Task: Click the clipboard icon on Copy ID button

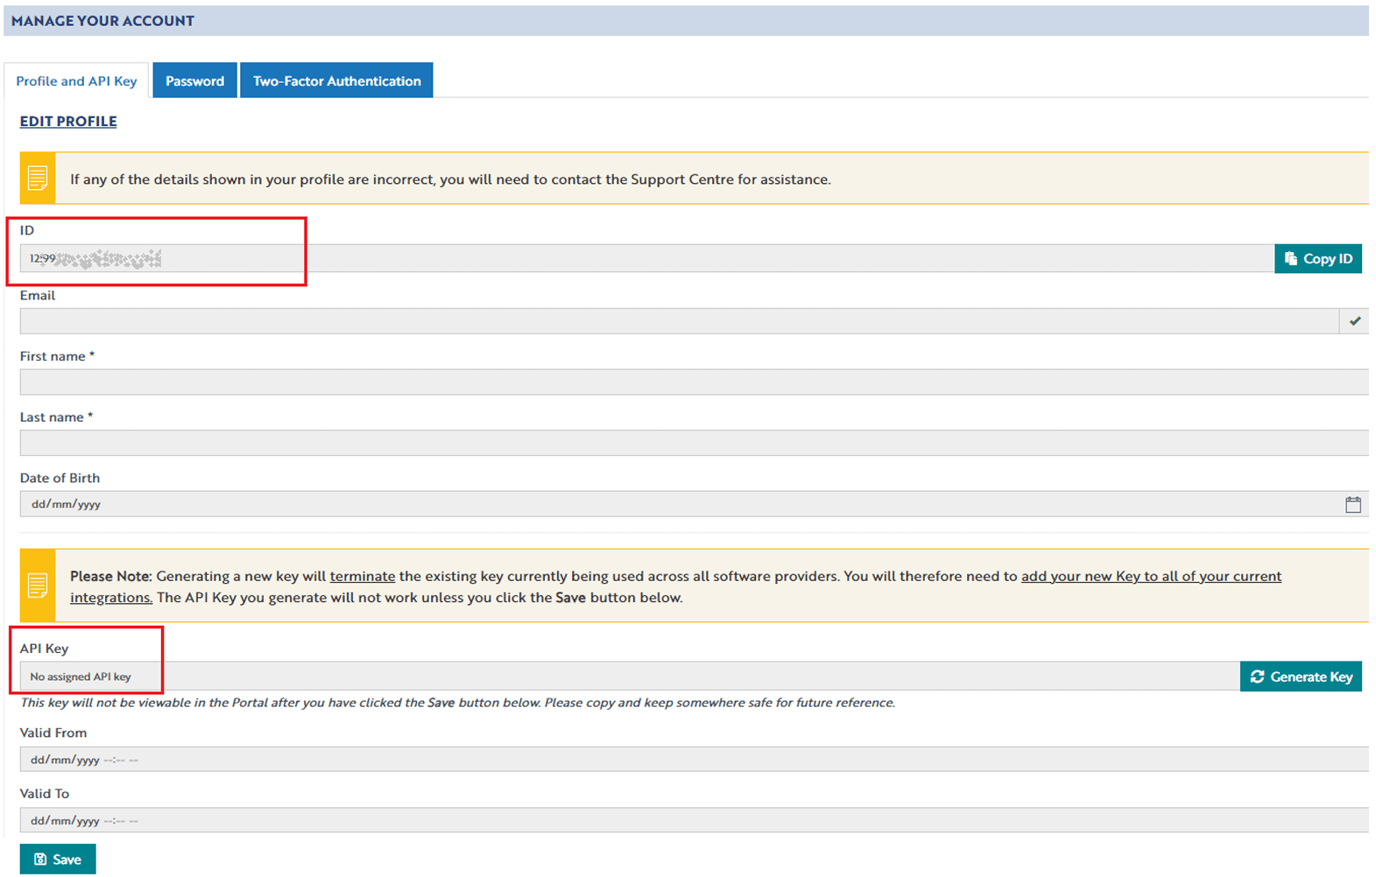Action: click(1293, 258)
